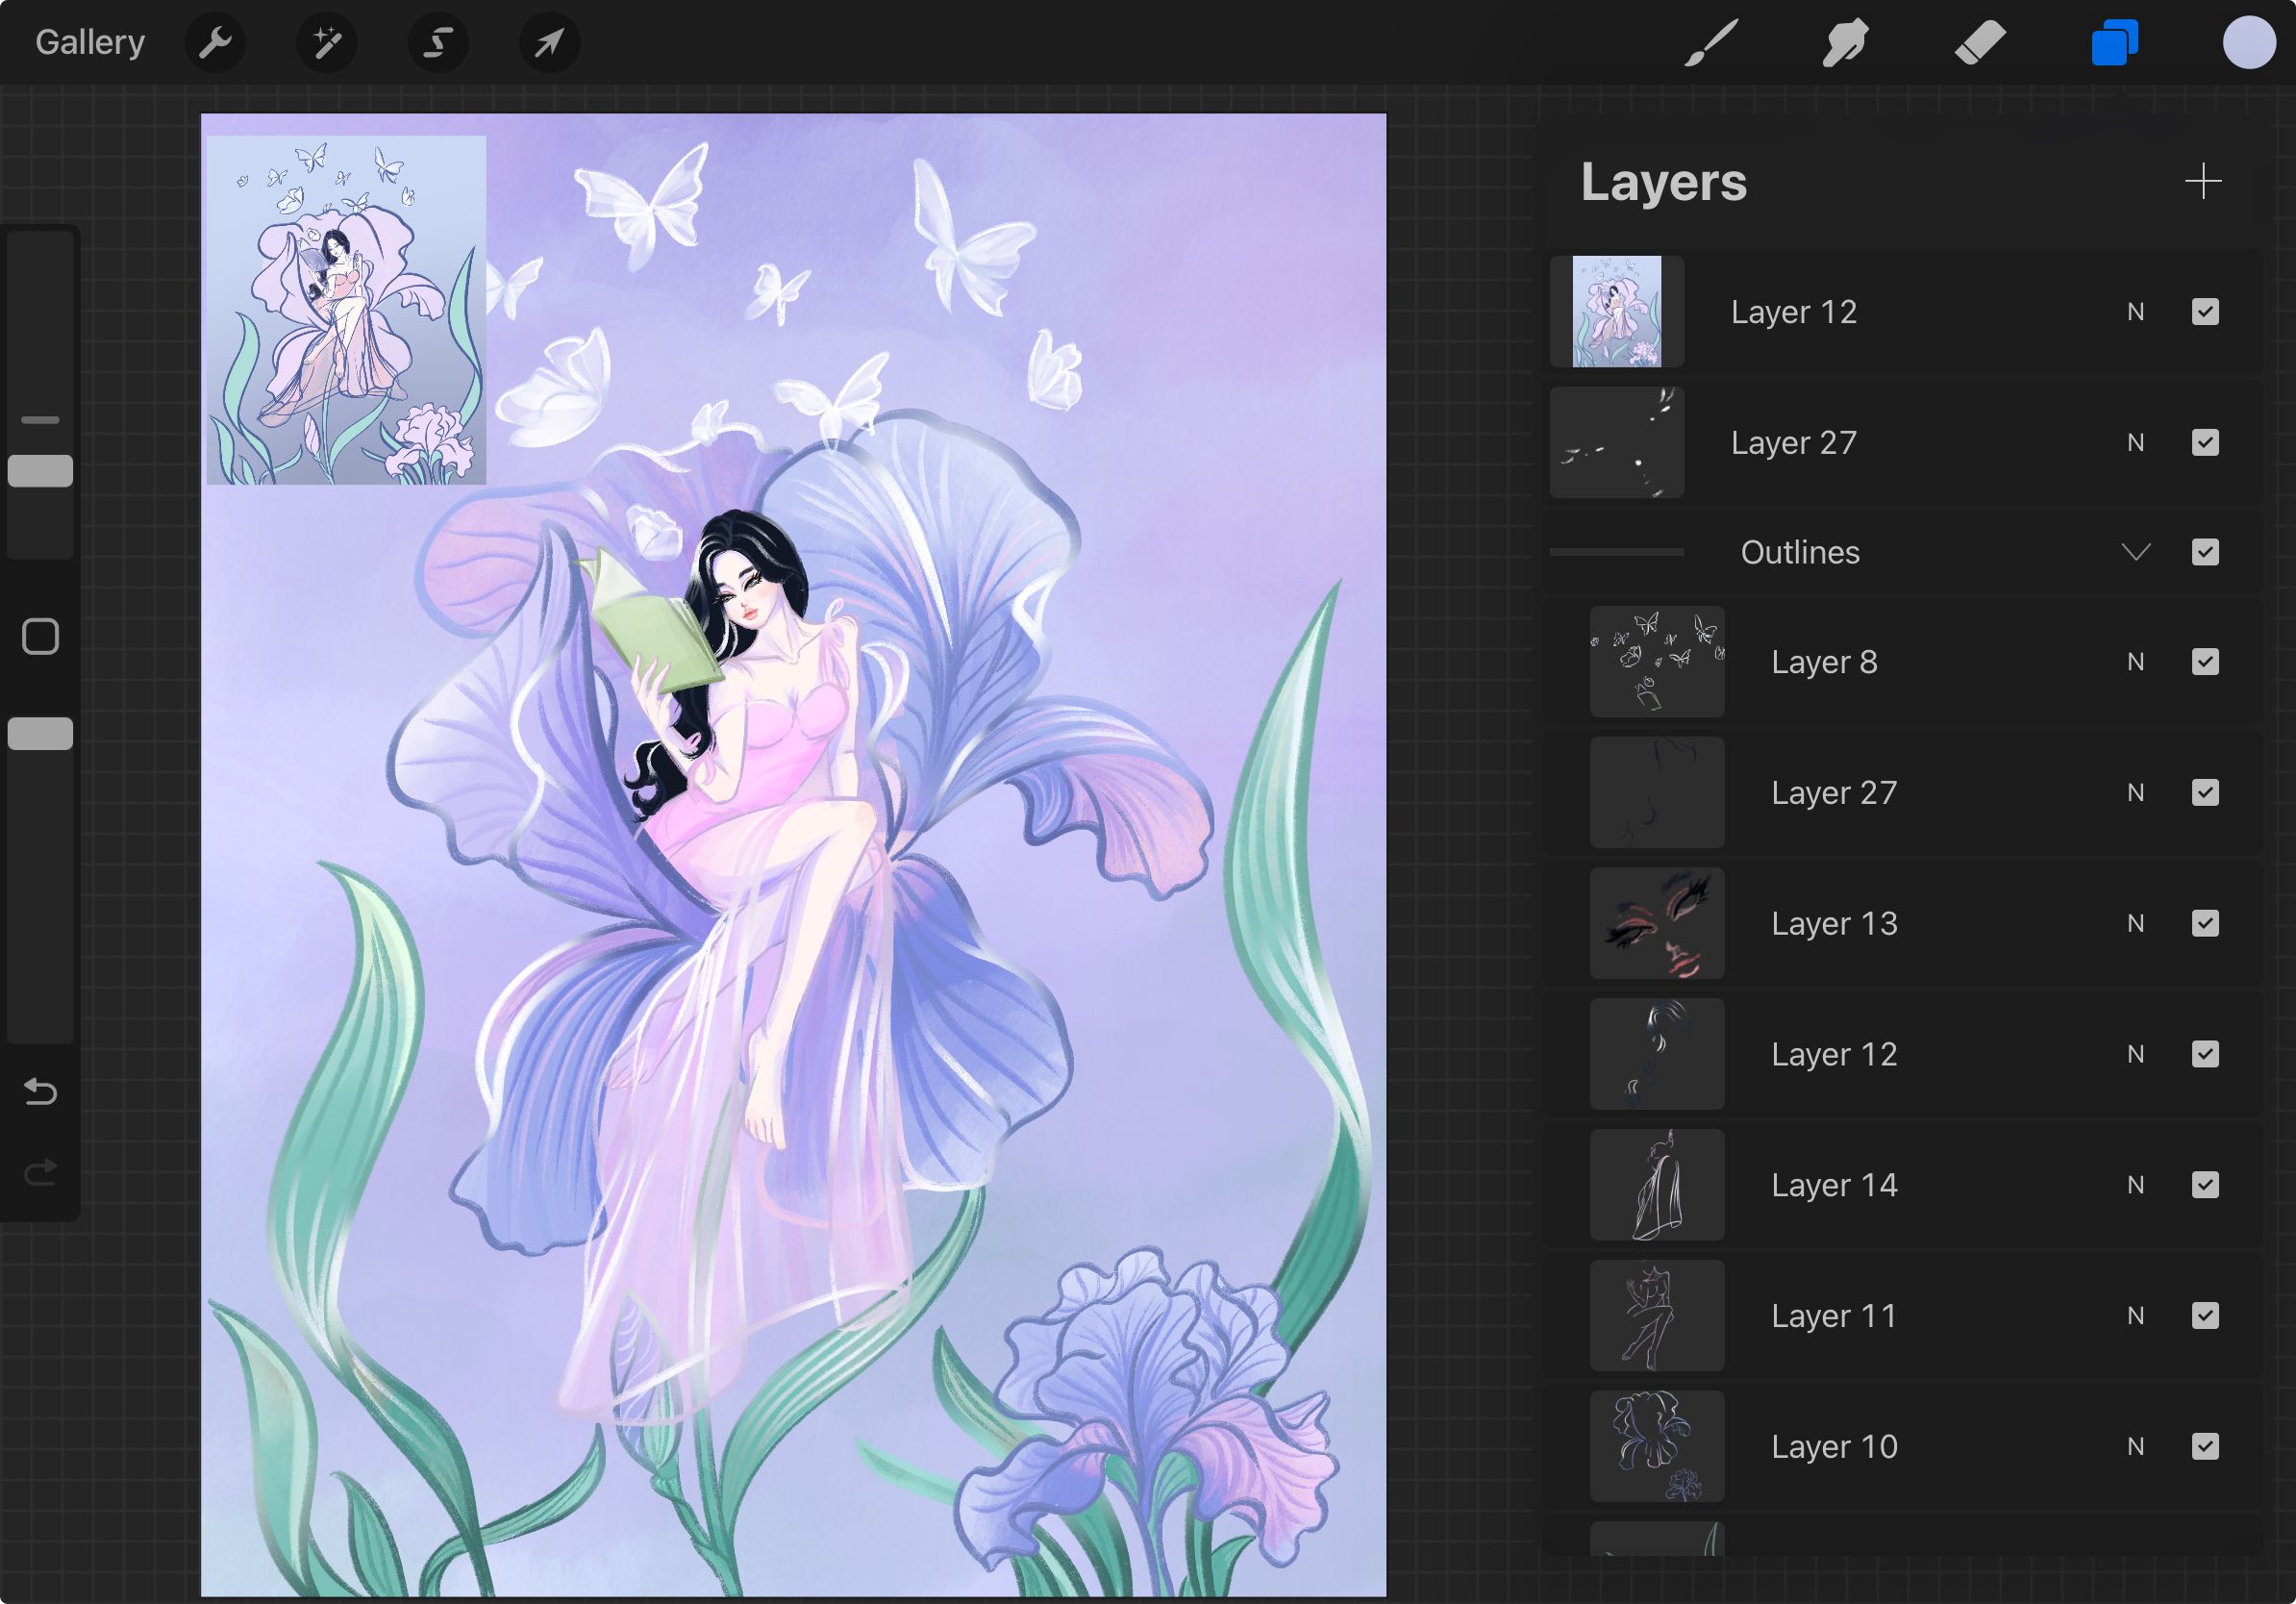This screenshot has height=1604, width=2296.
Task: Open the active color circle
Action: [2249, 43]
